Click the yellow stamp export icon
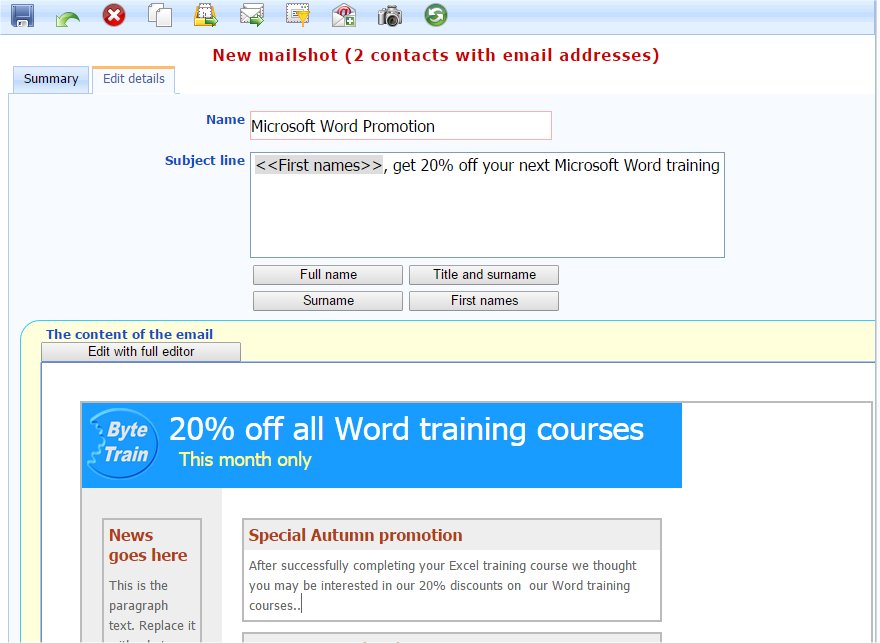Image resolution: width=880 pixels, height=643 pixels. [206, 16]
